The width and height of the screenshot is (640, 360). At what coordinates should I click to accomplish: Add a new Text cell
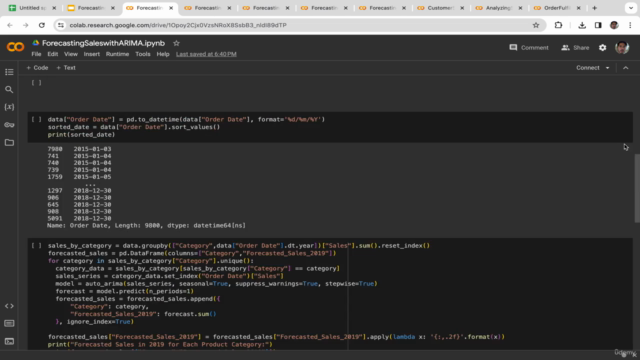[x=66, y=68]
